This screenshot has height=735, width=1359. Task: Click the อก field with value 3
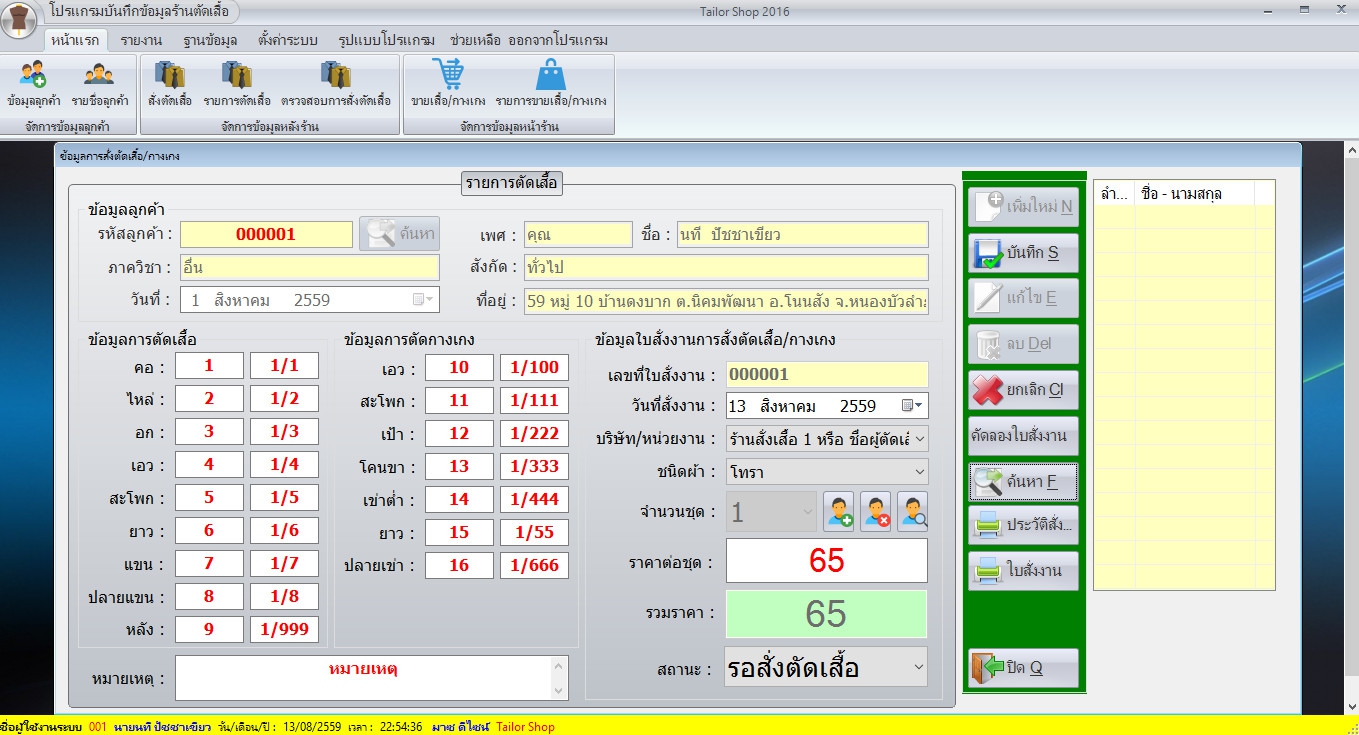point(209,432)
